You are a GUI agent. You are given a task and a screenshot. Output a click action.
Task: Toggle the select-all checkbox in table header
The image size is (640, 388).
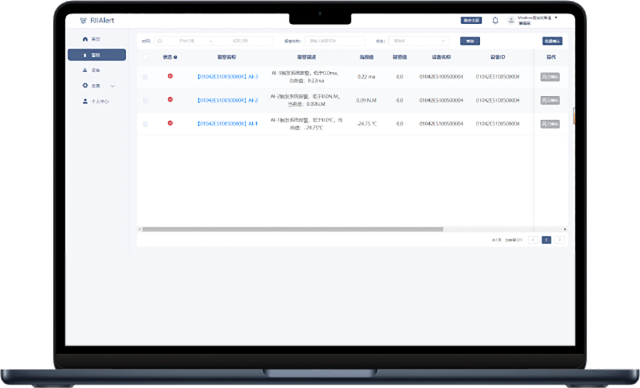tap(145, 57)
